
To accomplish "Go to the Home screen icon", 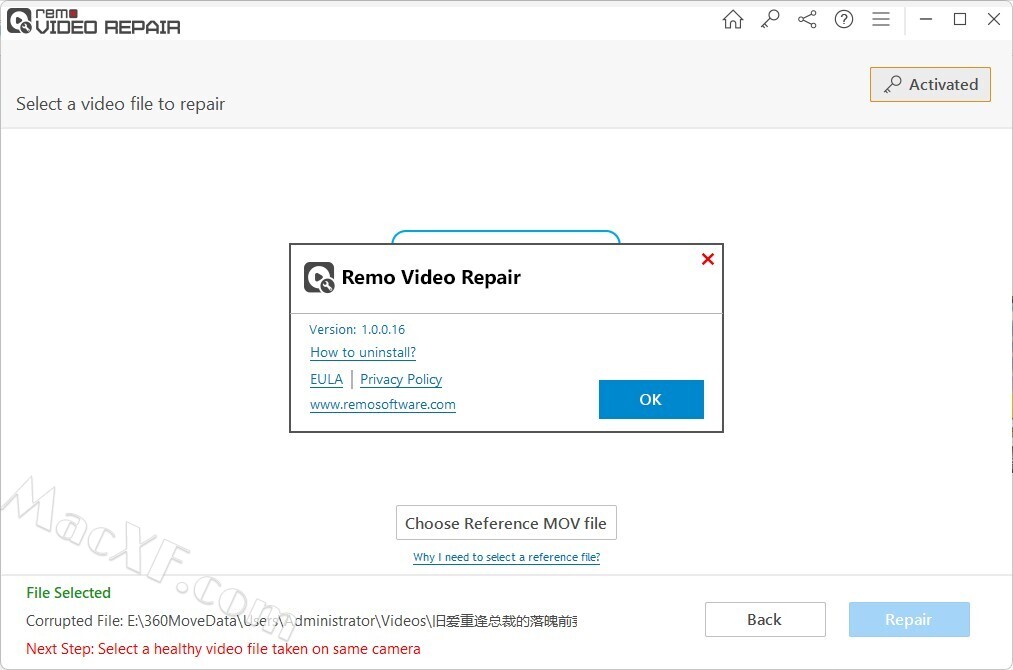I will coord(733,20).
